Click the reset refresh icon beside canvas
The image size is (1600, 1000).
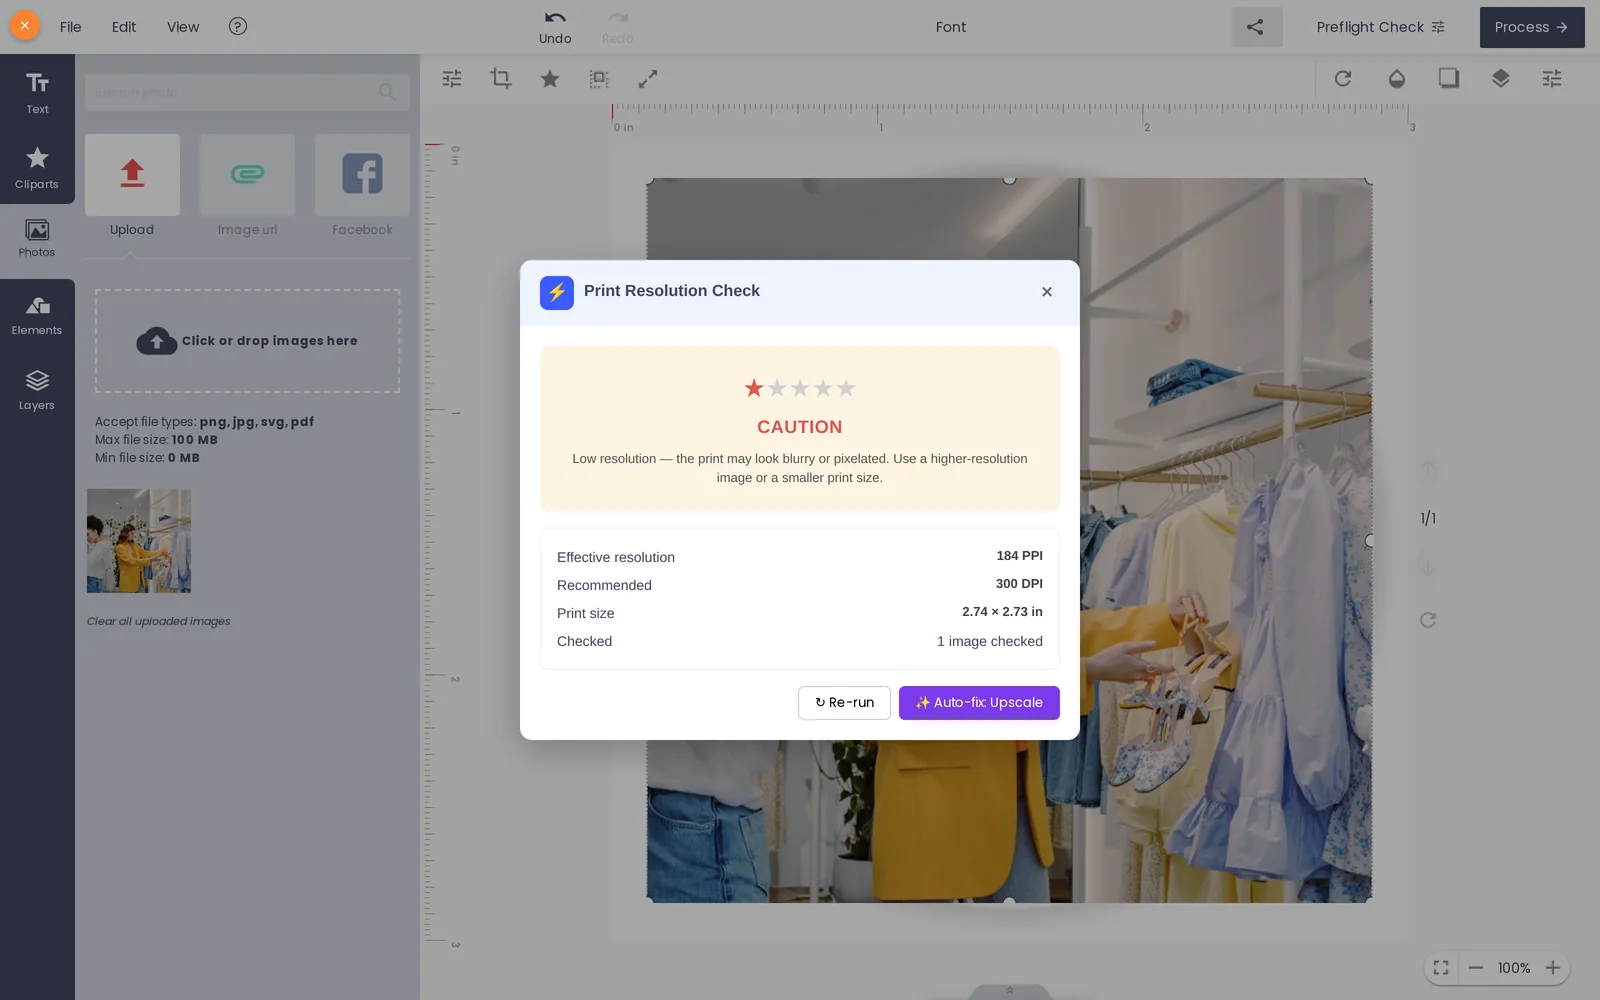pos(1428,620)
